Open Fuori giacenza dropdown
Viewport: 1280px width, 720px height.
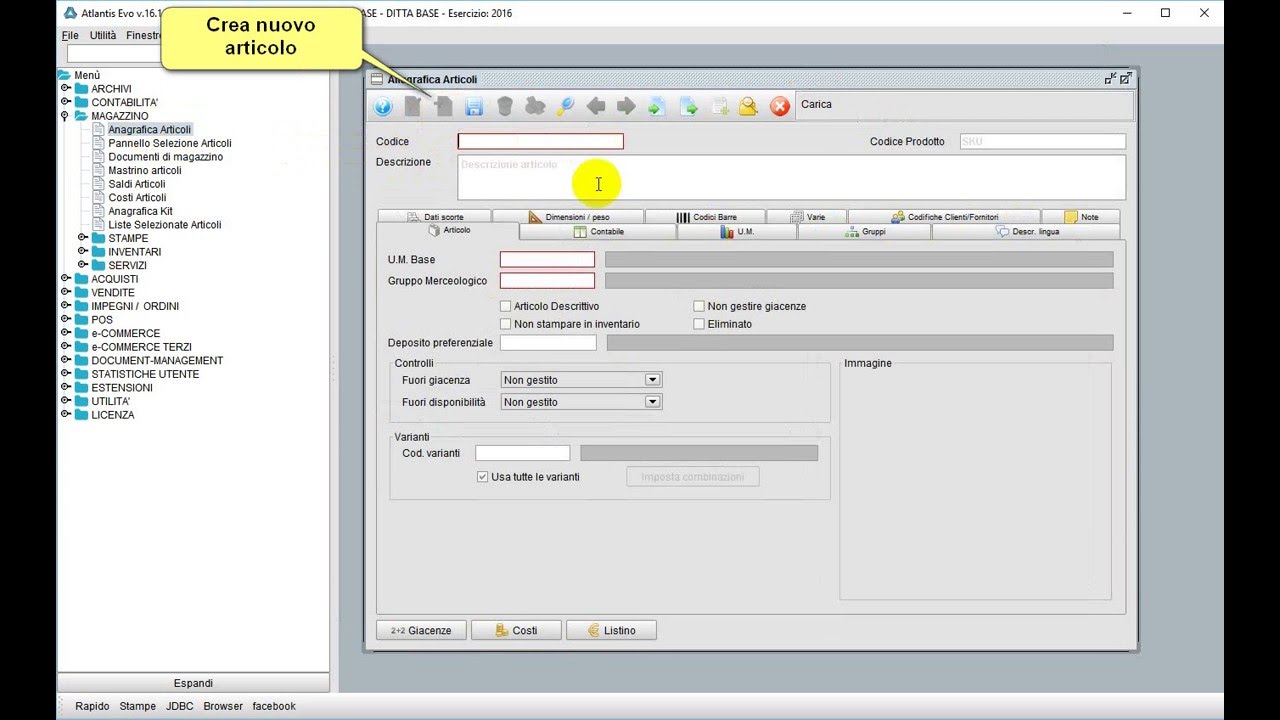coord(581,380)
